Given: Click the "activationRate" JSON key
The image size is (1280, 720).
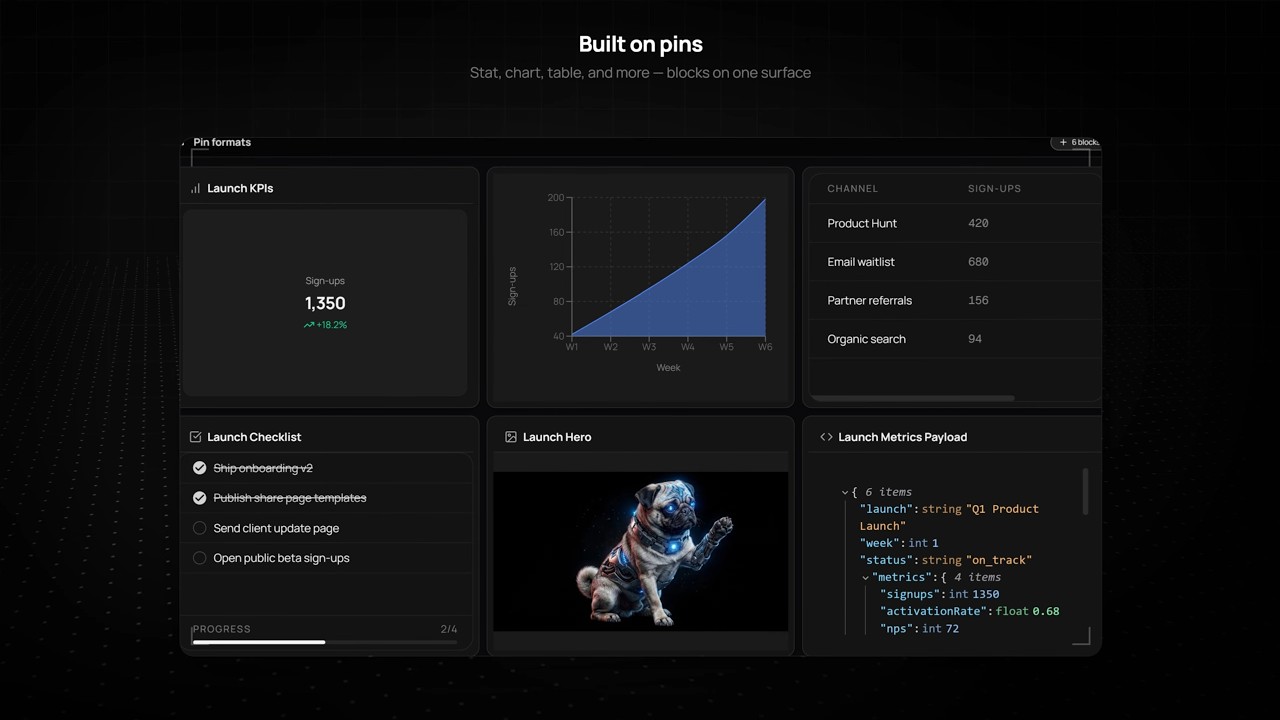Looking at the screenshot, I should pos(934,611).
